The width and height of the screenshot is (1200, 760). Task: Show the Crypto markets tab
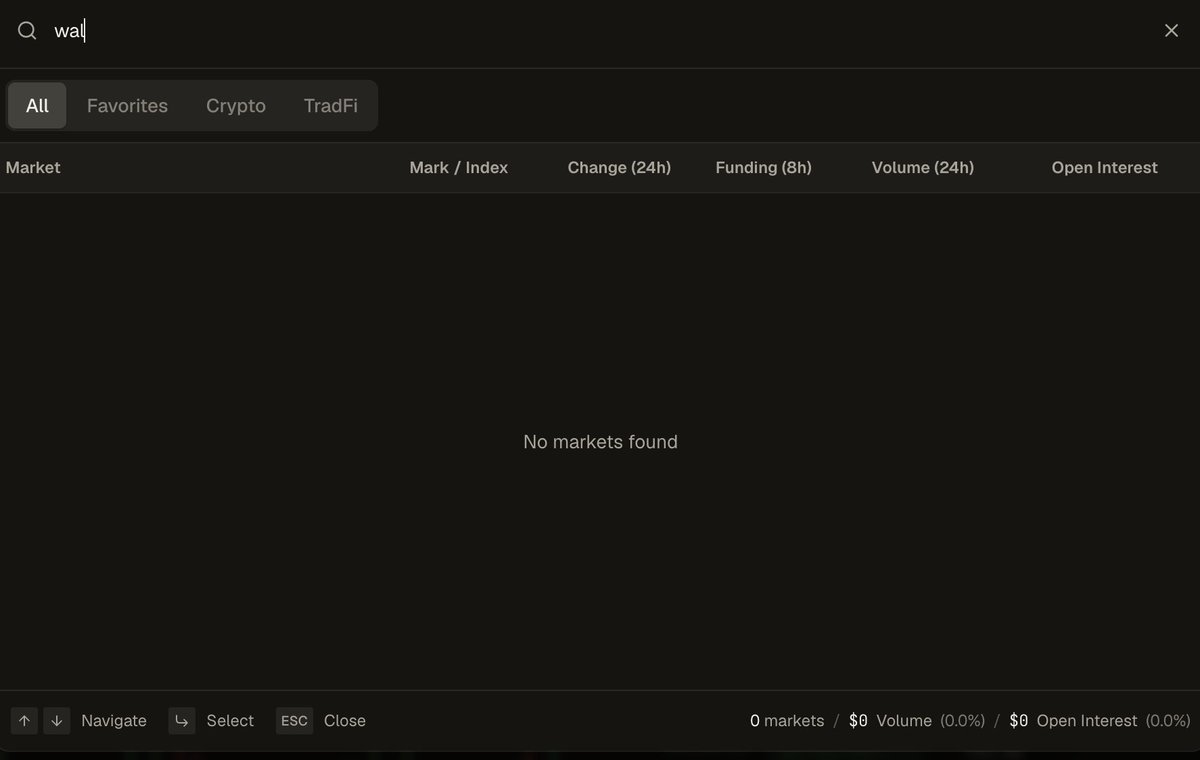236,106
